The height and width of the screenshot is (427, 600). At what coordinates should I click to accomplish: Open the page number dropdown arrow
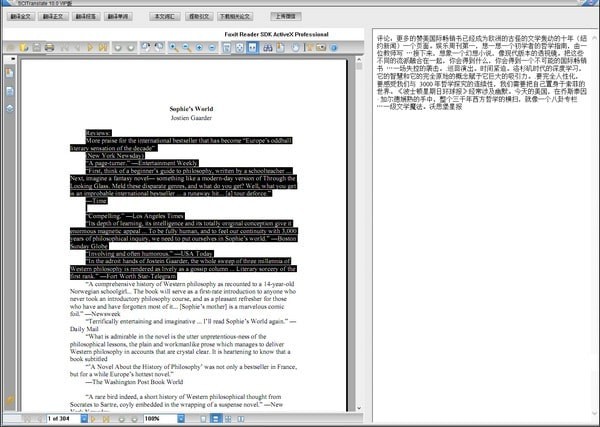(84, 419)
